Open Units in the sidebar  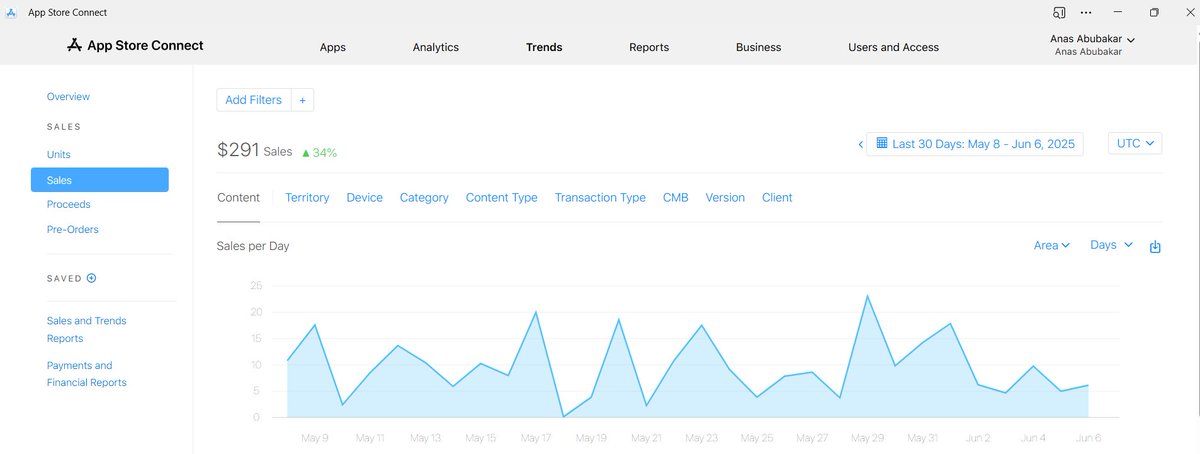coord(58,155)
